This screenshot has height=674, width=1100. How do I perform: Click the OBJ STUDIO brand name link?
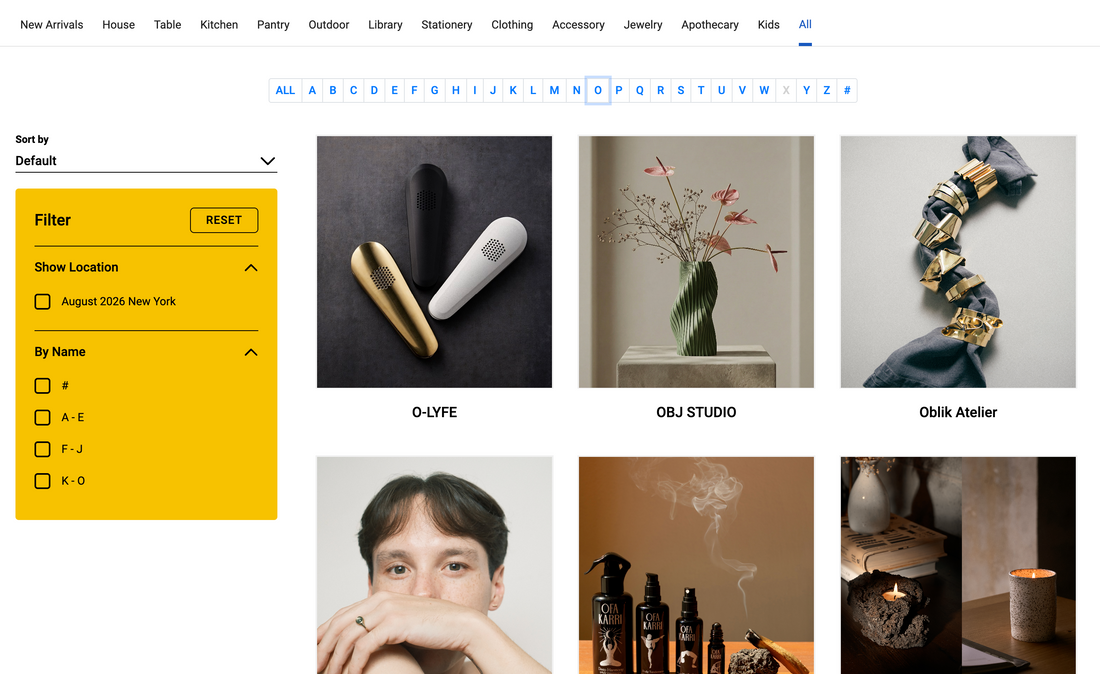pos(696,412)
